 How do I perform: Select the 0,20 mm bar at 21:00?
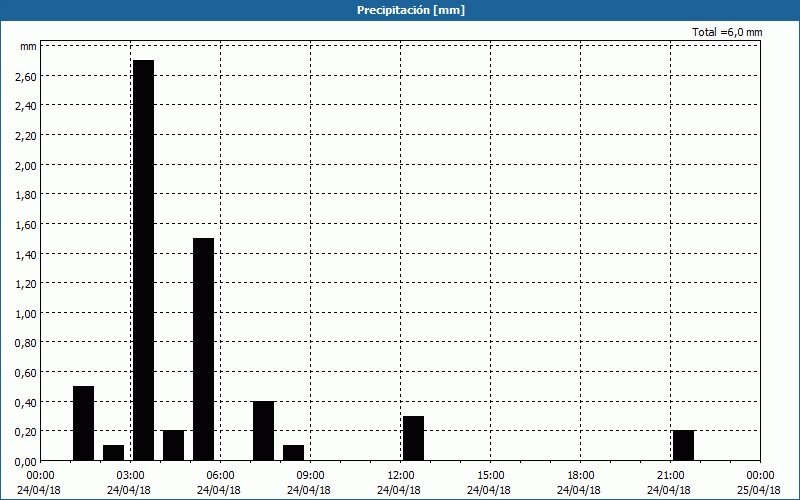pos(683,445)
